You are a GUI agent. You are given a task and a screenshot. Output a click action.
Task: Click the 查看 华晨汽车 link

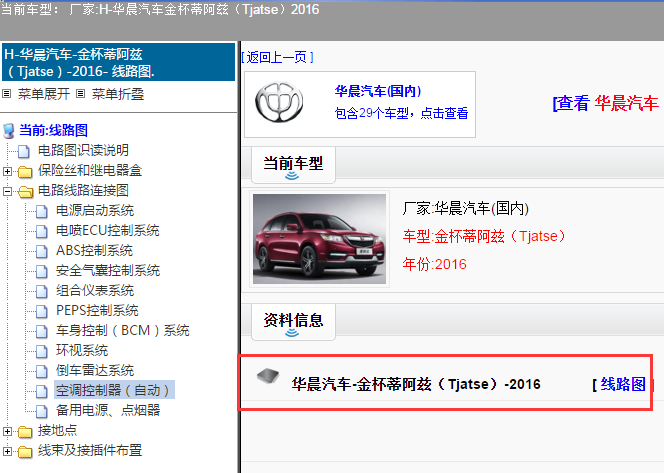606,103
